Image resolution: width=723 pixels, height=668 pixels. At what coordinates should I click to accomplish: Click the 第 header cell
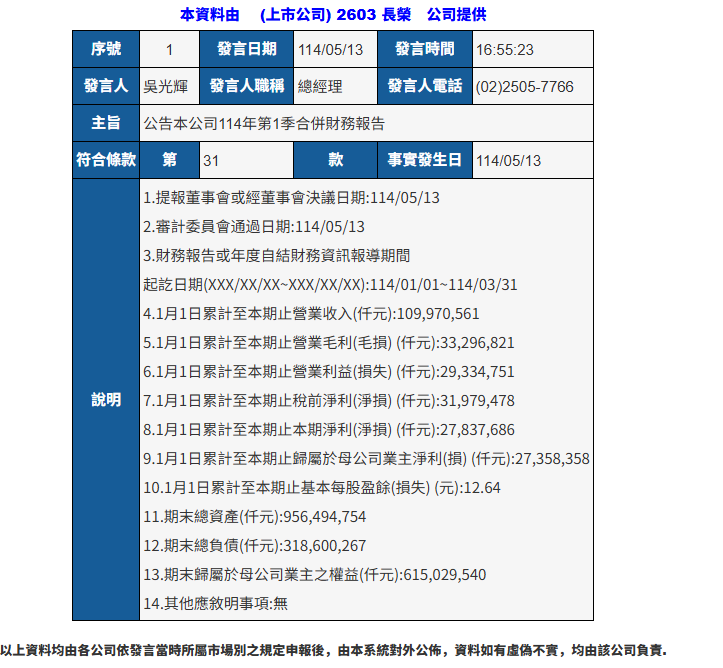(x=169, y=160)
